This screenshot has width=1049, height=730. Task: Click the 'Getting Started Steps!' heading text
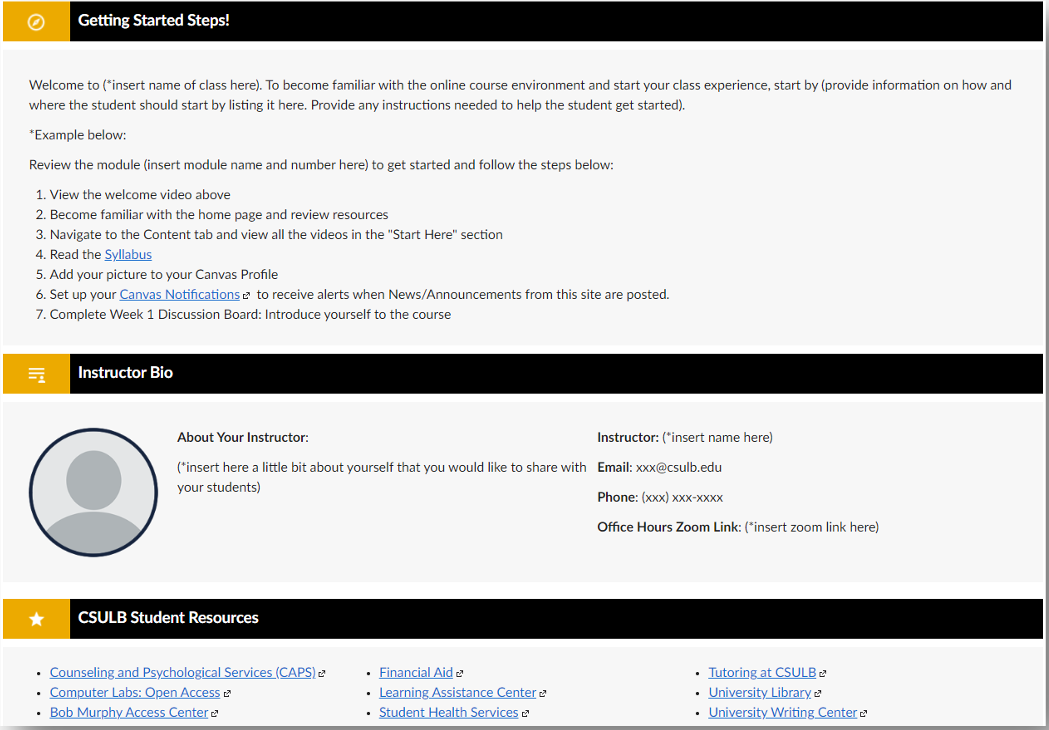pos(154,21)
